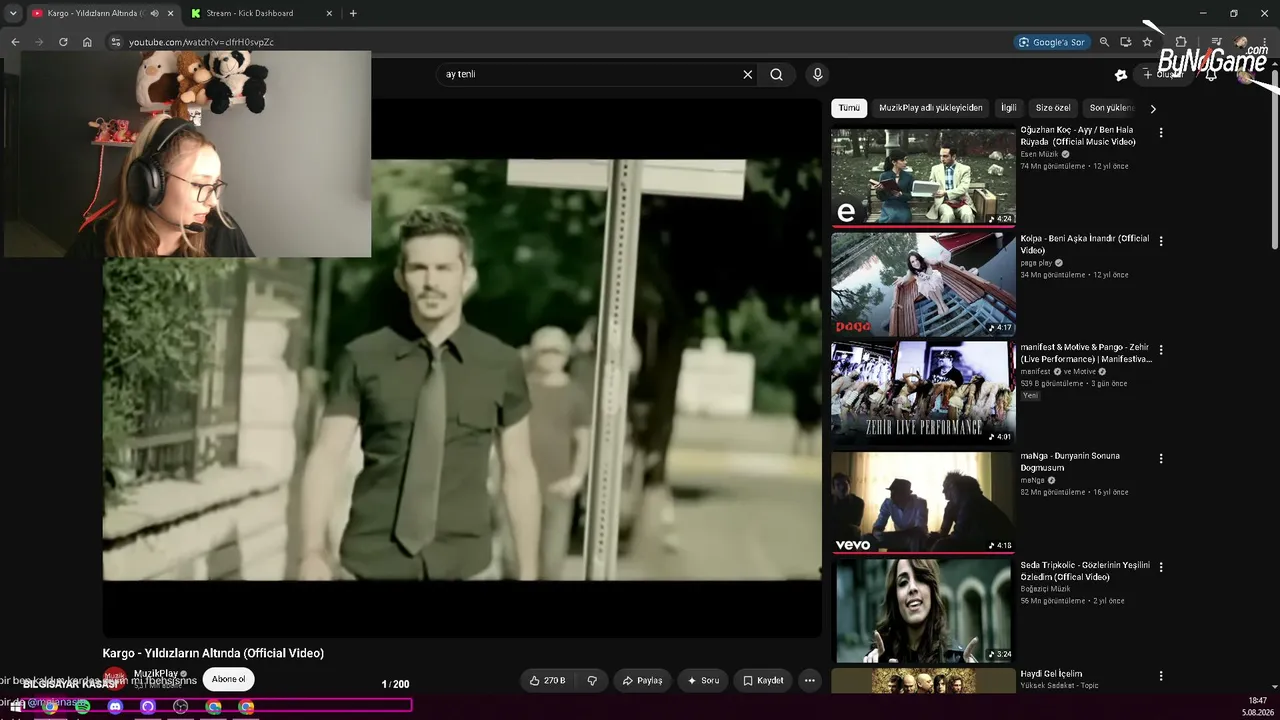Open Discord from the taskbar
Viewport: 1280px width, 720px height.
115,706
